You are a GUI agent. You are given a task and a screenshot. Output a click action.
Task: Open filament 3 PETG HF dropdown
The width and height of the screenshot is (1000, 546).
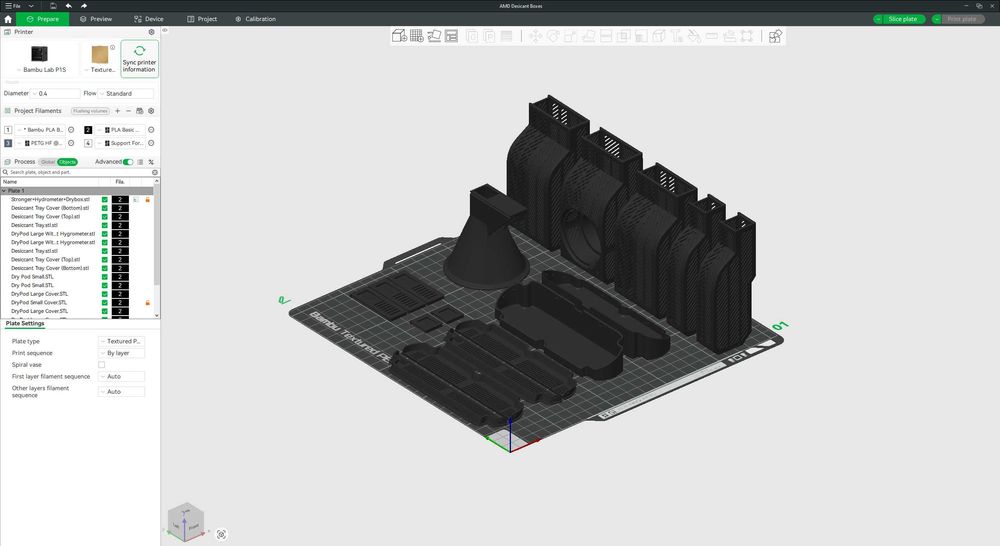tap(41, 144)
